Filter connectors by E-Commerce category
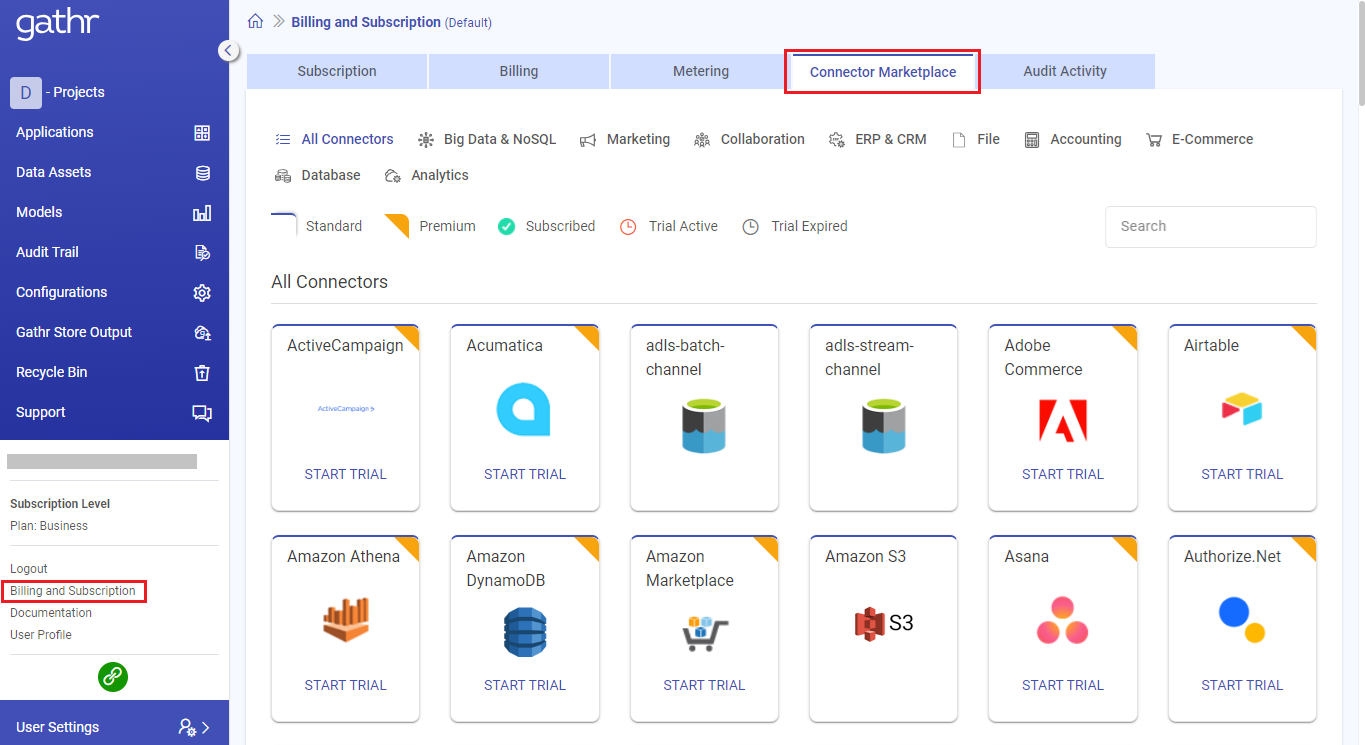This screenshot has height=745, width=1365. pos(1200,139)
